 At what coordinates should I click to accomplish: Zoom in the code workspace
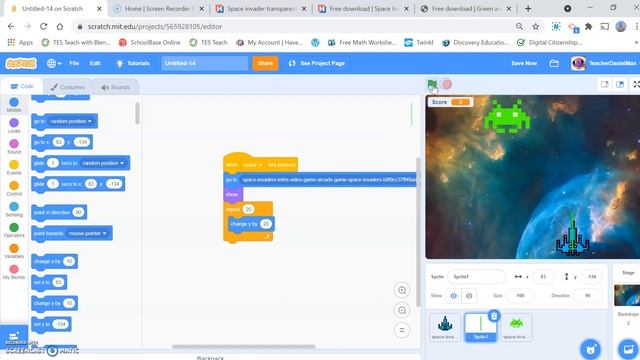(x=402, y=290)
